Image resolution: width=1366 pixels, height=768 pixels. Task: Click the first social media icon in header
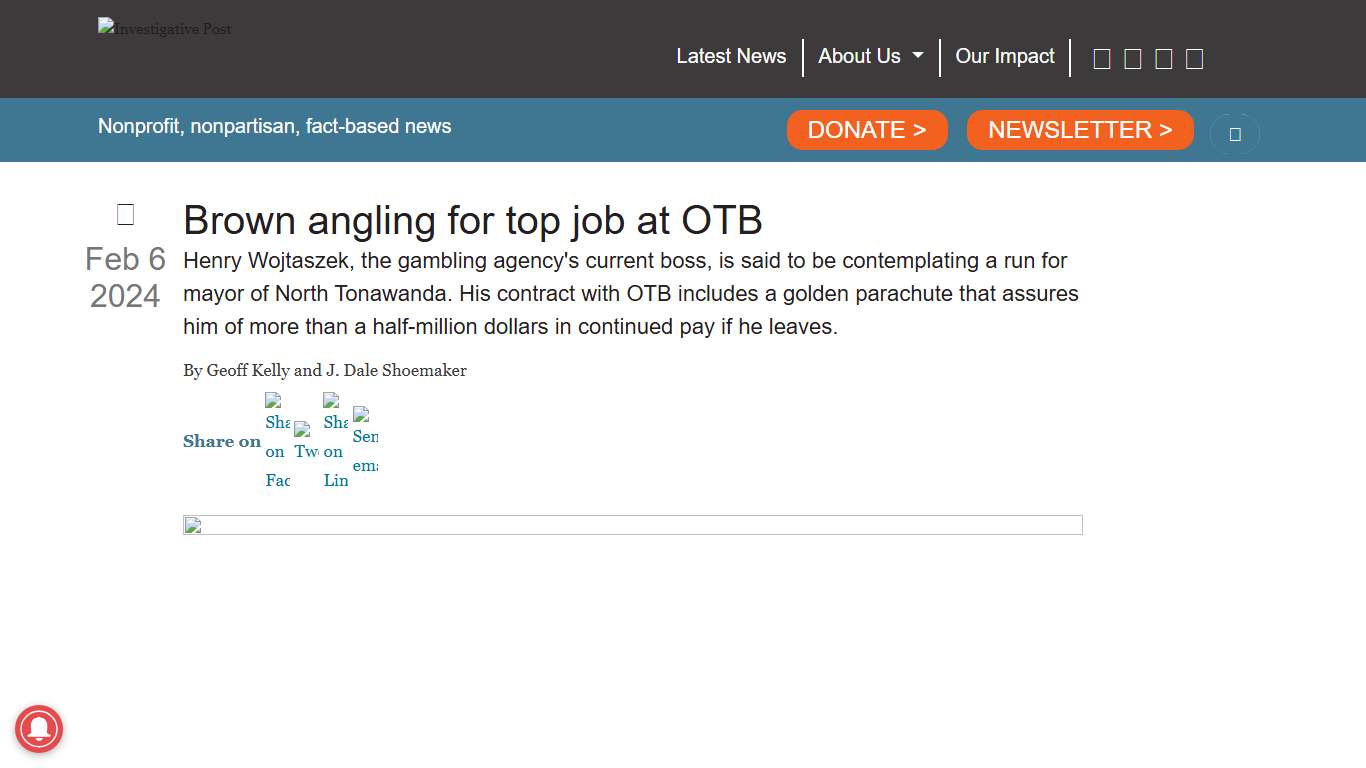click(x=1102, y=59)
